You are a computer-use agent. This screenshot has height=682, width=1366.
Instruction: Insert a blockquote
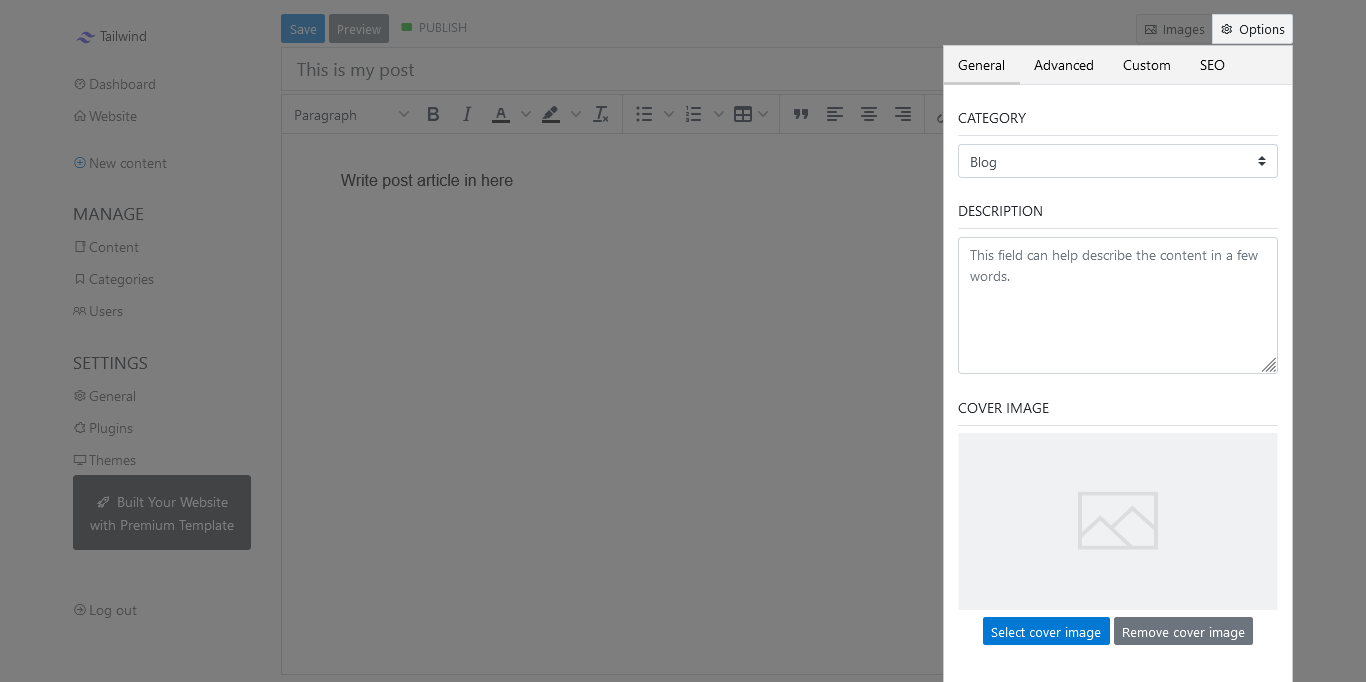(801, 114)
